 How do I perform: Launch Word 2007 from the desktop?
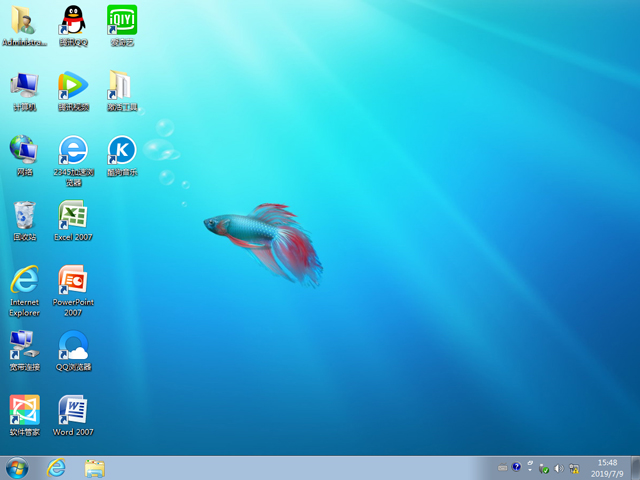tap(72, 410)
